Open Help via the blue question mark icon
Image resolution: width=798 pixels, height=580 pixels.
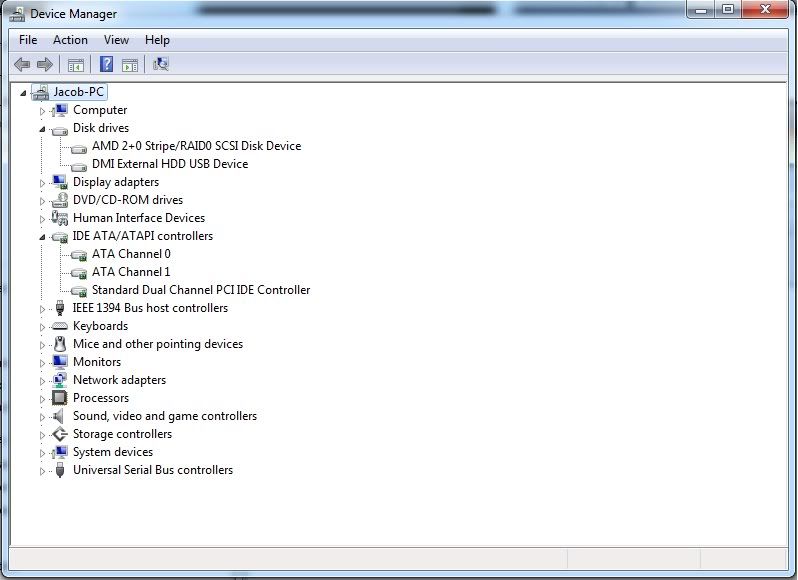105,65
